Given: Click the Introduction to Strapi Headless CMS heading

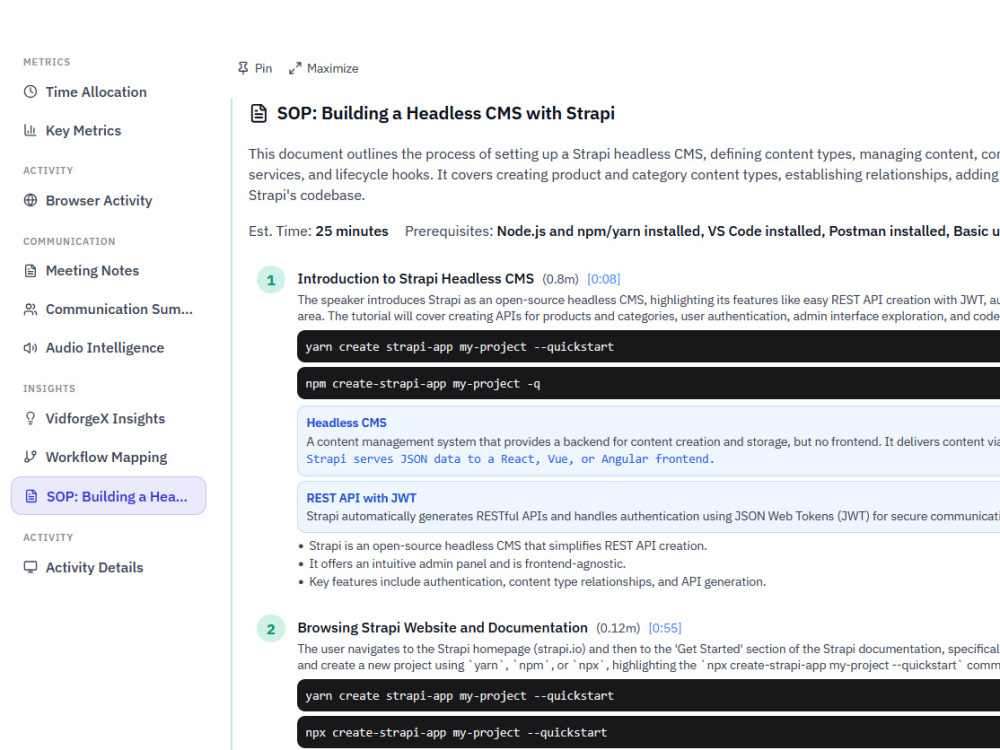Looking at the screenshot, I should [415, 279].
